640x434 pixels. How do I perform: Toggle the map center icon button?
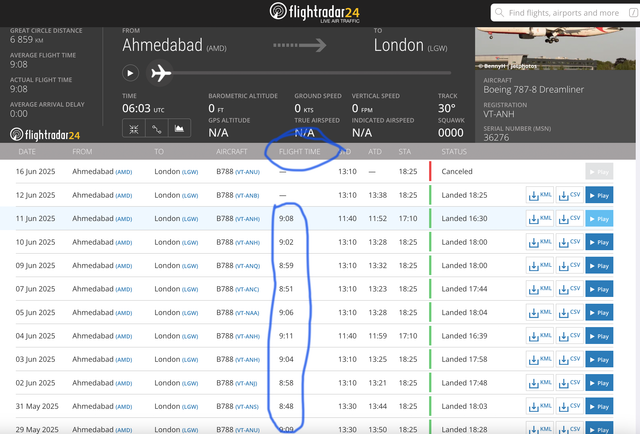[x=133, y=129]
